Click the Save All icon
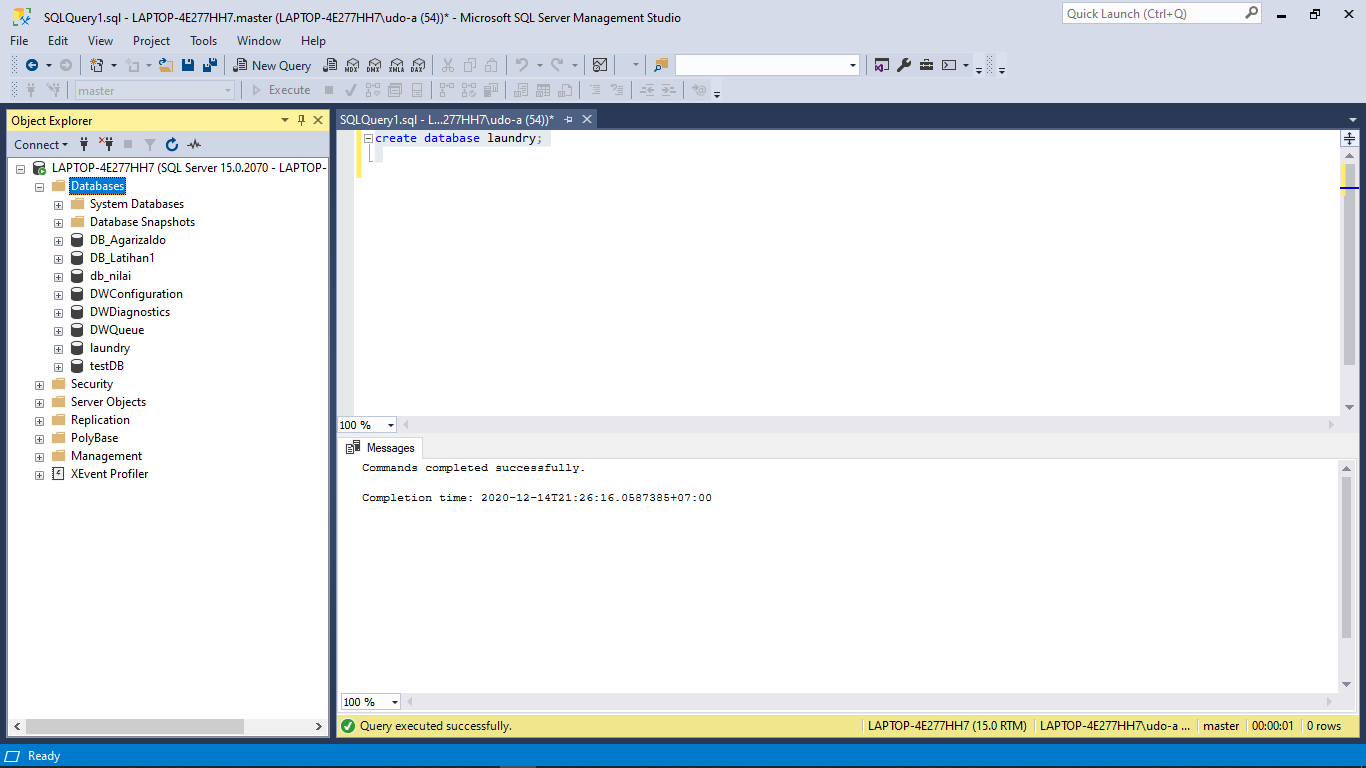This screenshot has width=1366, height=768. tap(210, 65)
